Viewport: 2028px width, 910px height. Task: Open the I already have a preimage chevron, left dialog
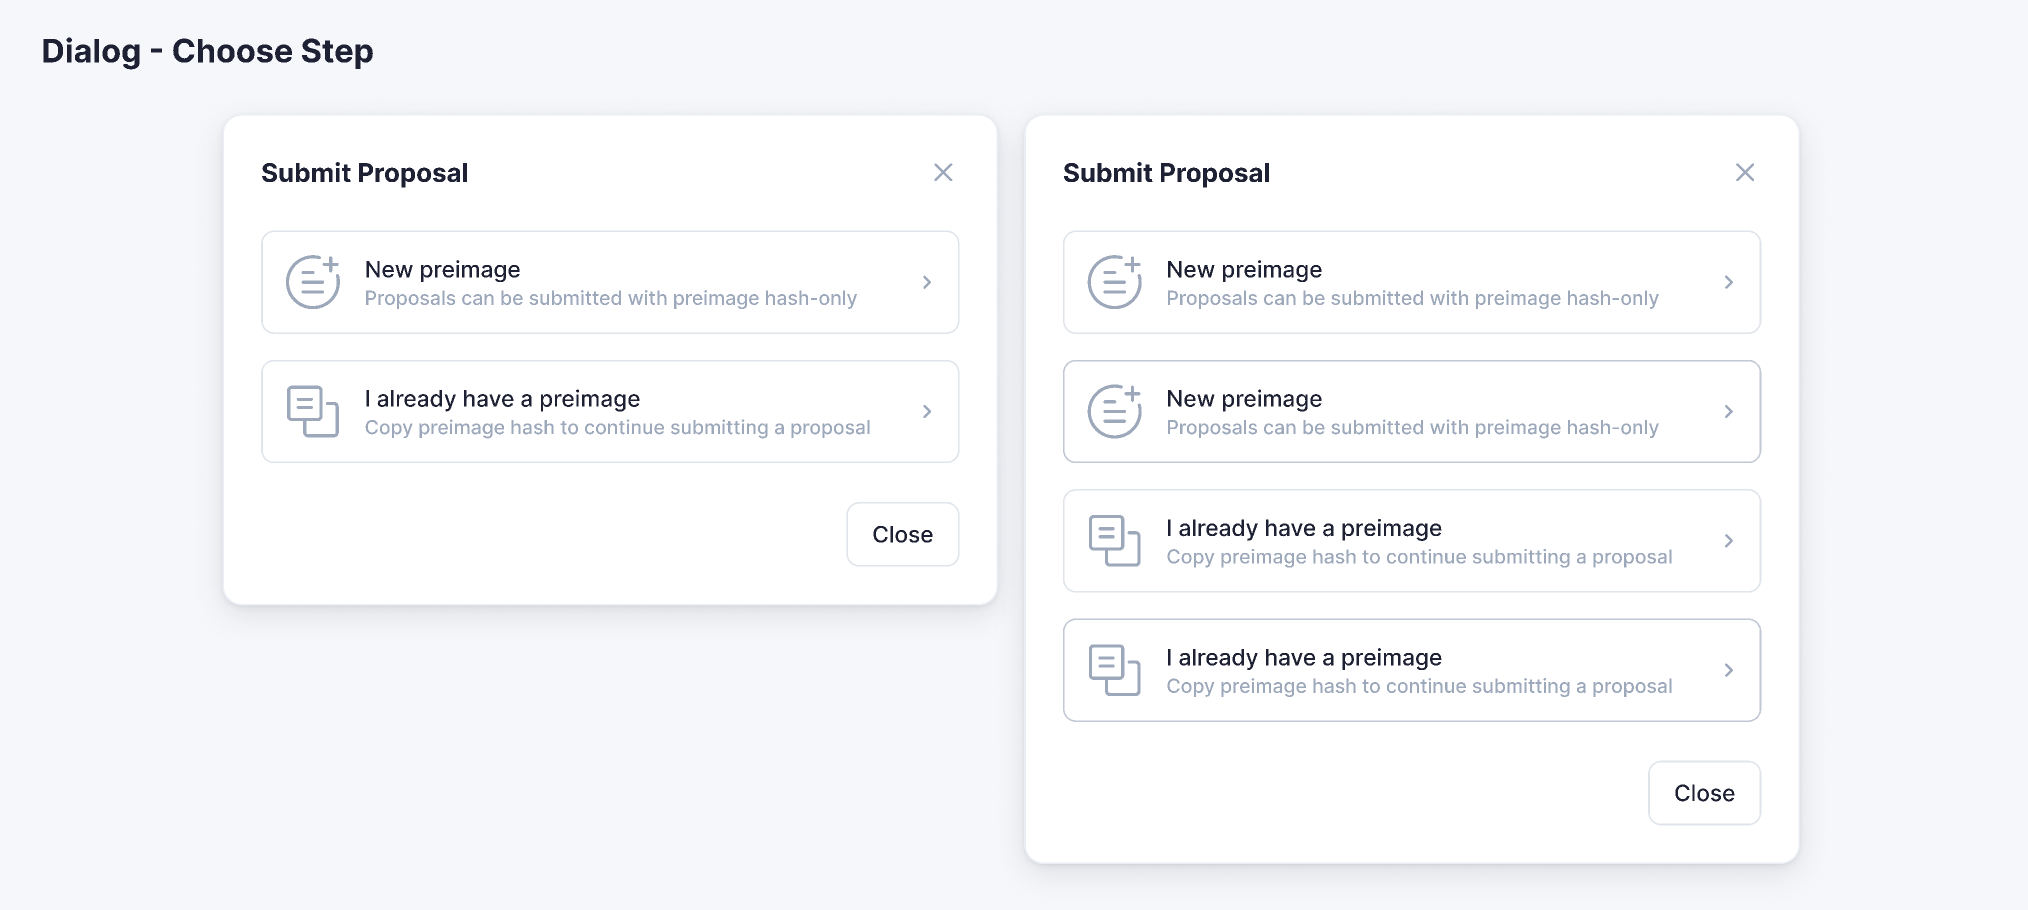(x=926, y=411)
